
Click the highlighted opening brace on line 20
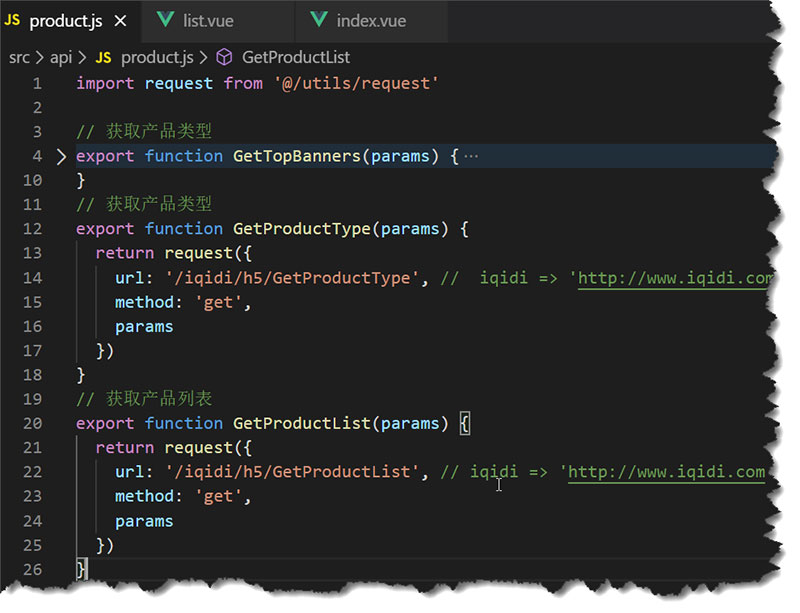[x=465, y=424]
